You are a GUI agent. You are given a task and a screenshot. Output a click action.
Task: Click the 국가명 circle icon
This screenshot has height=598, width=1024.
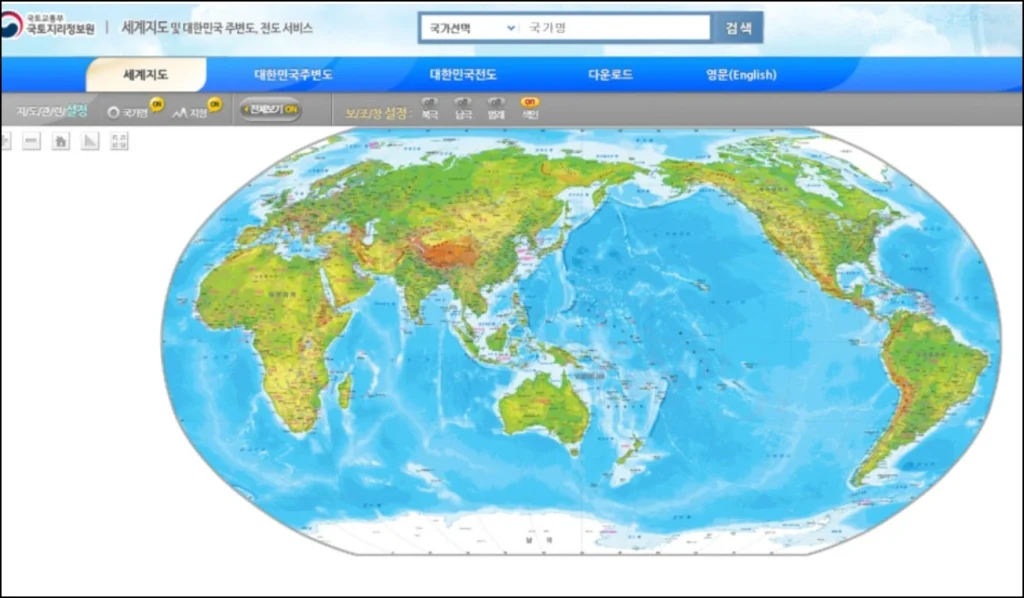point(113,113)
